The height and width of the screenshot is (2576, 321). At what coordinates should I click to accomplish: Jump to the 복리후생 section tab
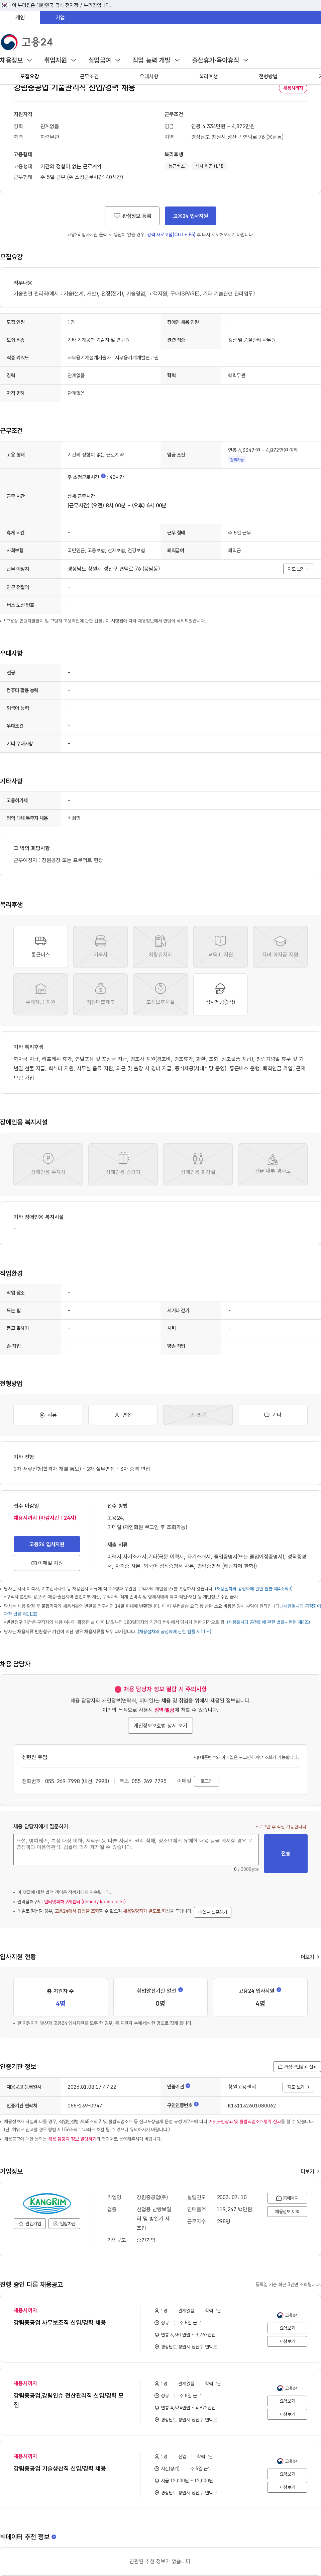208,76
